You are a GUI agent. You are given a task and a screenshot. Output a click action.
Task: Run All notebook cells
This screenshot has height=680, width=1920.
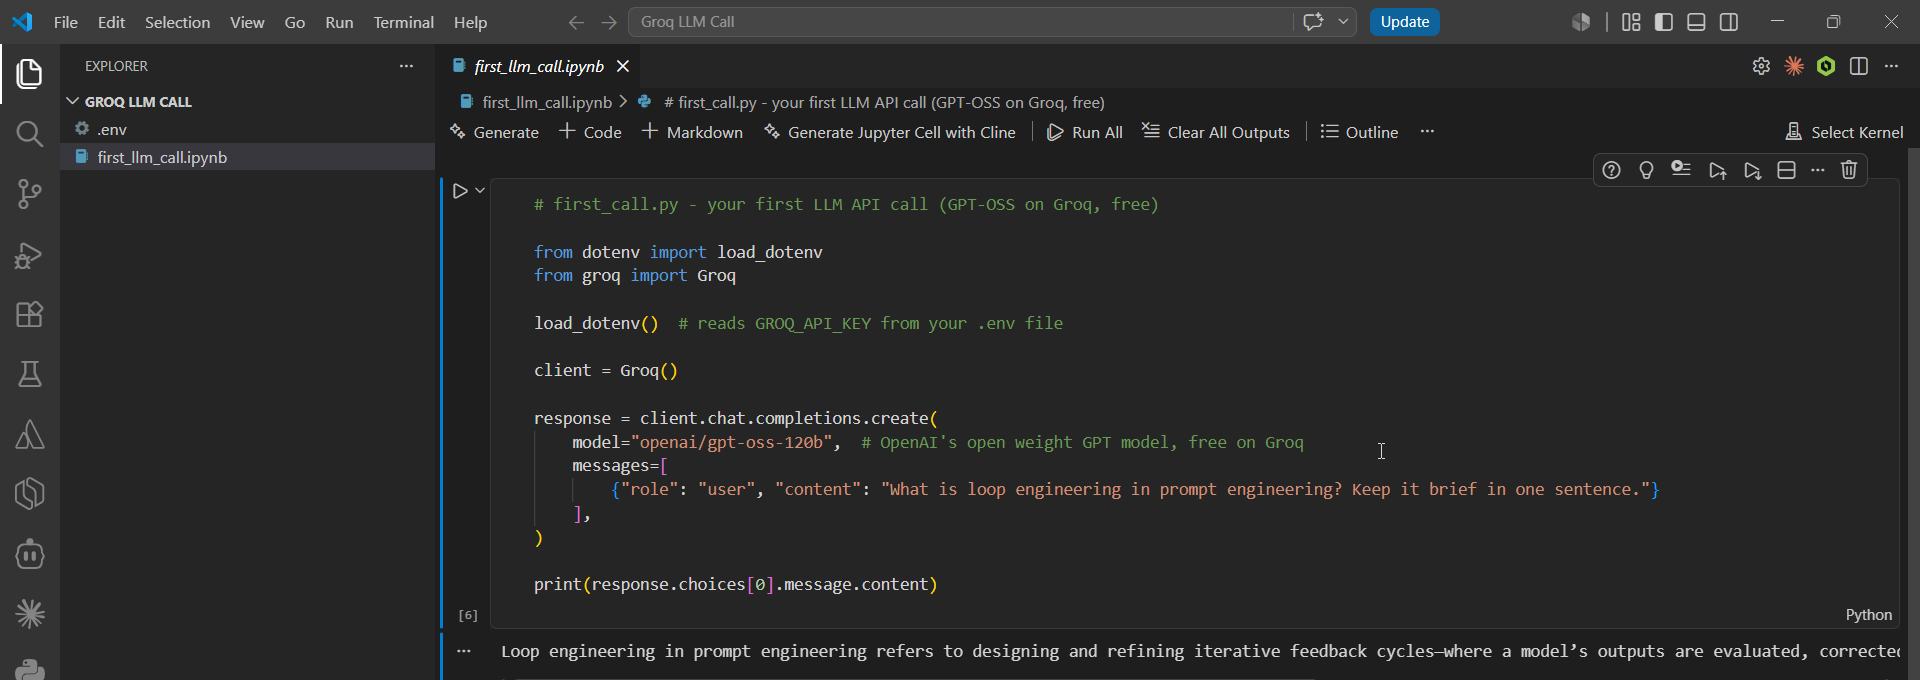(1085, 132)
